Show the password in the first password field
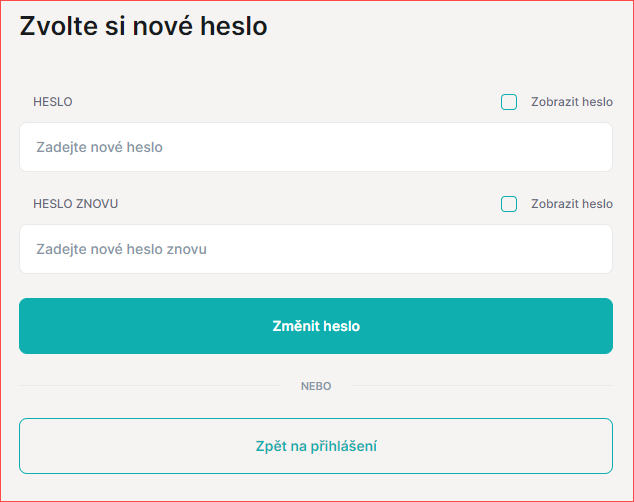 (509, 102)
